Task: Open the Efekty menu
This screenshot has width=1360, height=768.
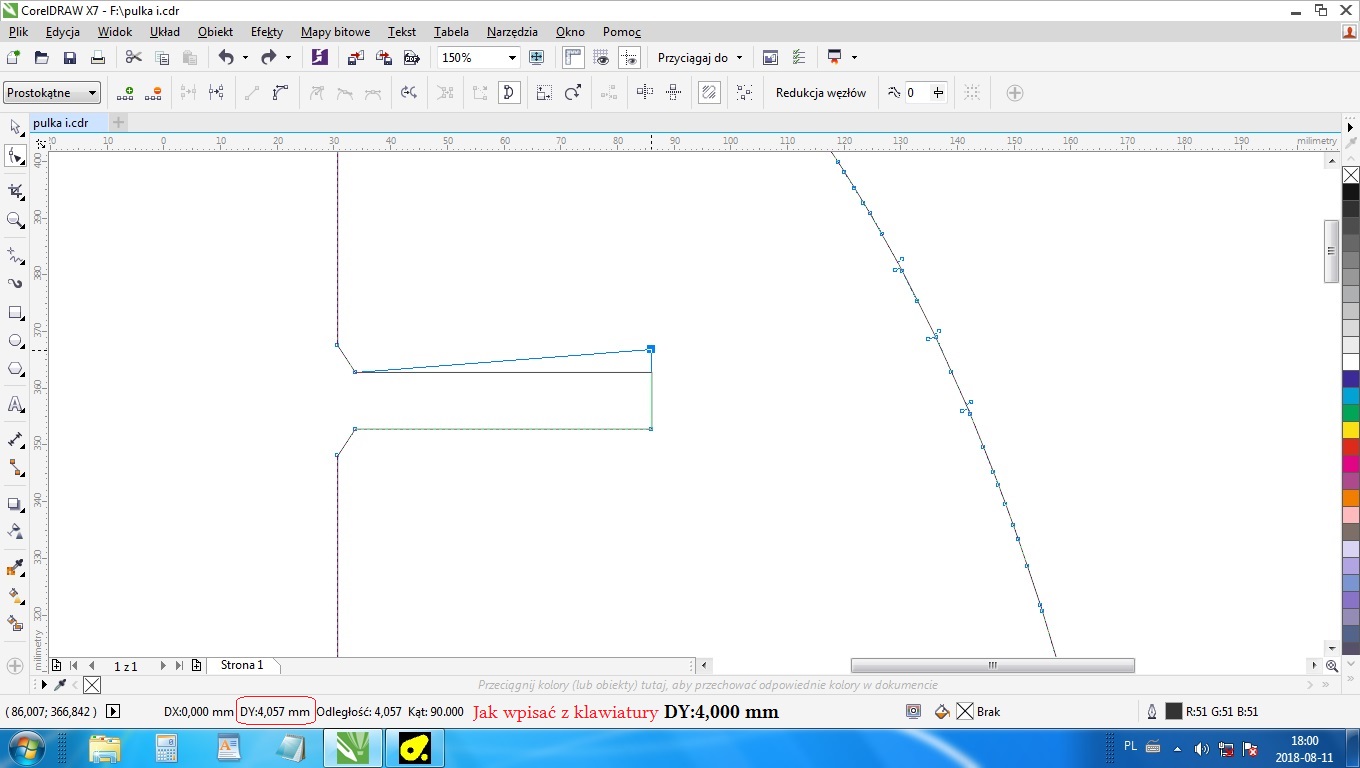Action: tap(267, 32)
